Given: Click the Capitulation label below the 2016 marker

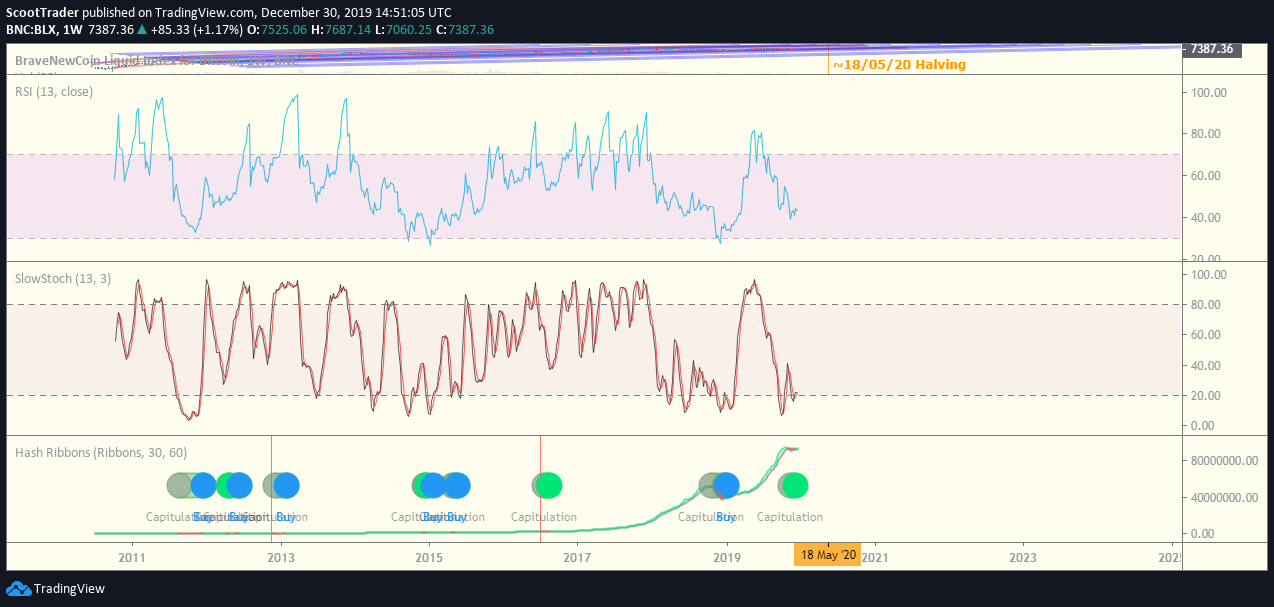Looking at the screenshot, I should pyautogui.click(x=544, y=517).
